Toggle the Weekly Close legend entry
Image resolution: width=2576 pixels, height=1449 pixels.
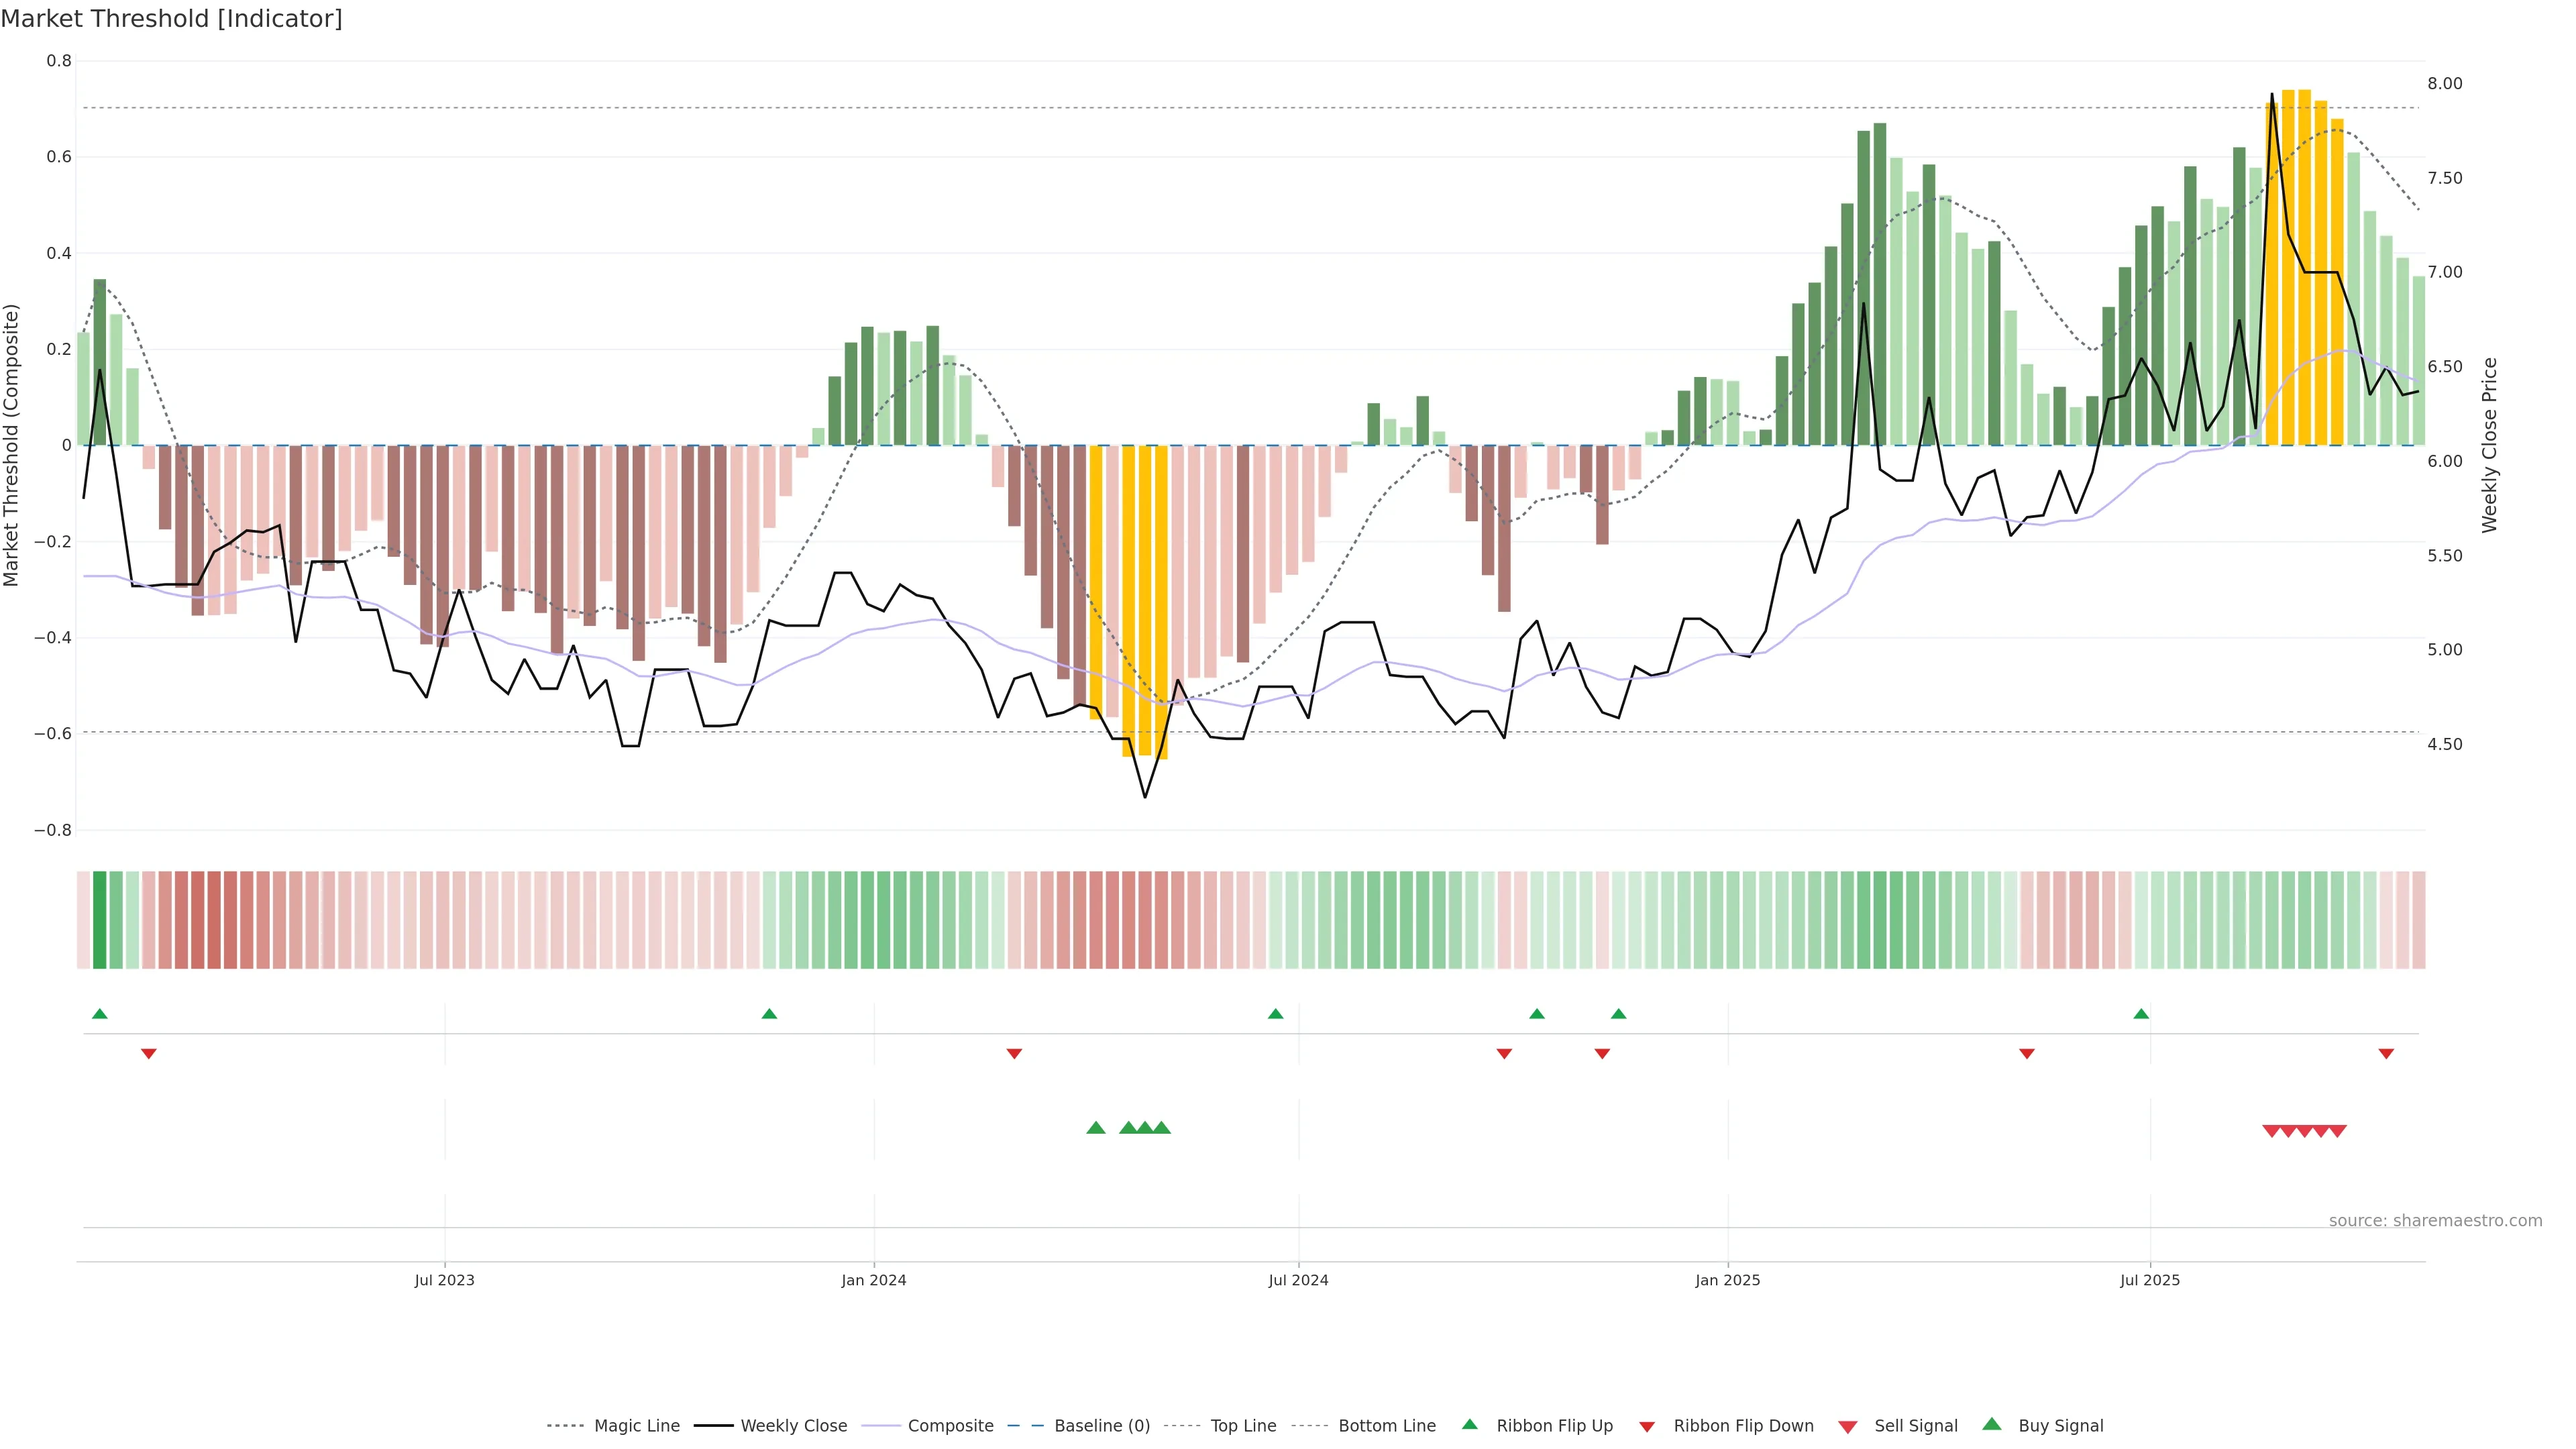tap(793, 1426)
